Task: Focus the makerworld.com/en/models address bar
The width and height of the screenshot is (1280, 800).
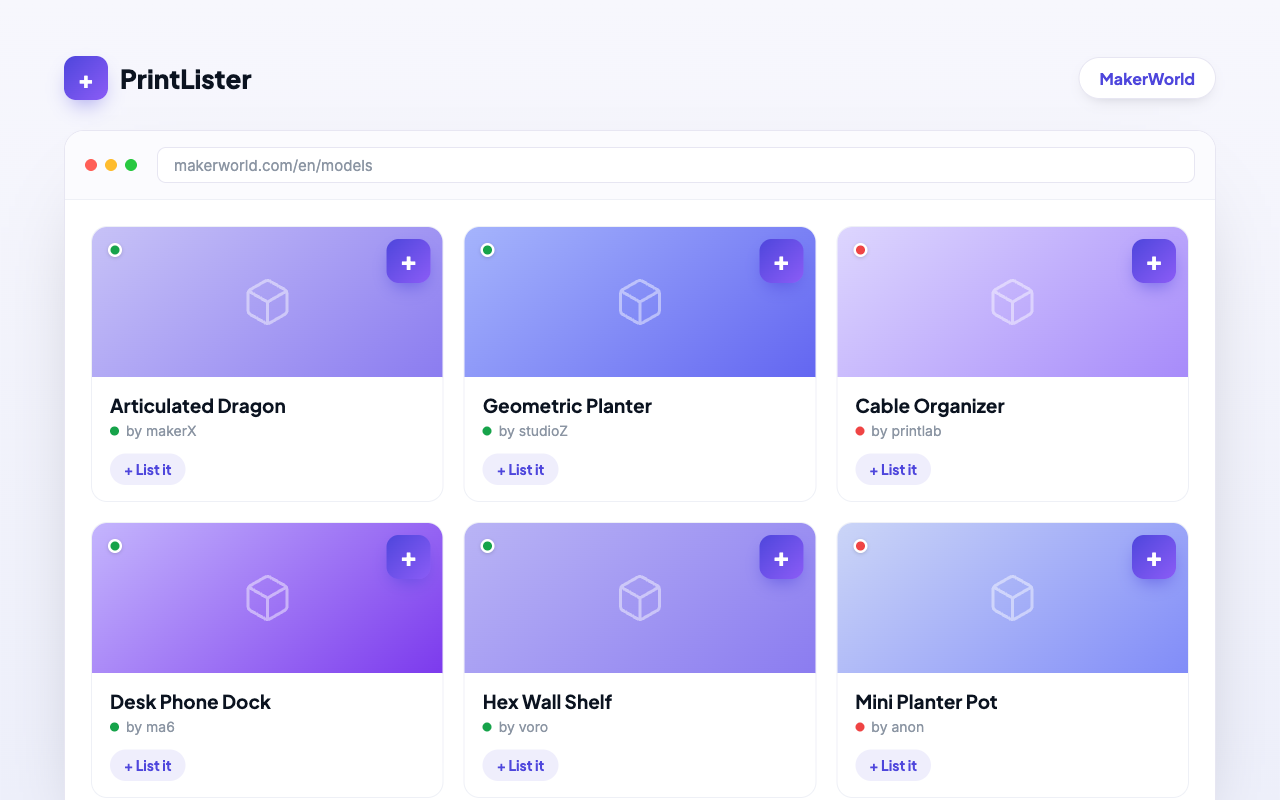Action: pyautogui.click(x=676, y=165)
